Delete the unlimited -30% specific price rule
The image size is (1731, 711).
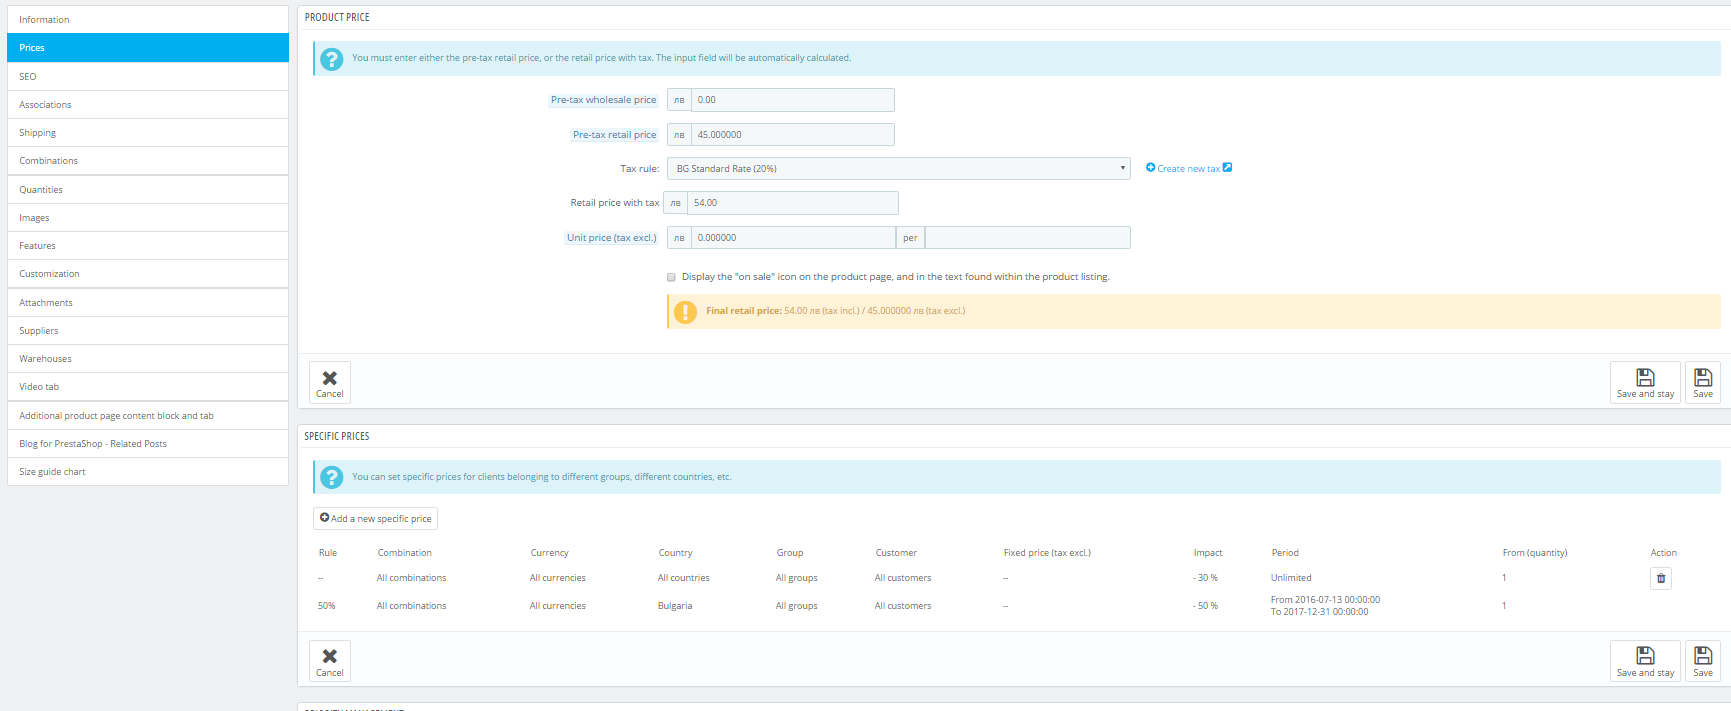click(1660, 578)
